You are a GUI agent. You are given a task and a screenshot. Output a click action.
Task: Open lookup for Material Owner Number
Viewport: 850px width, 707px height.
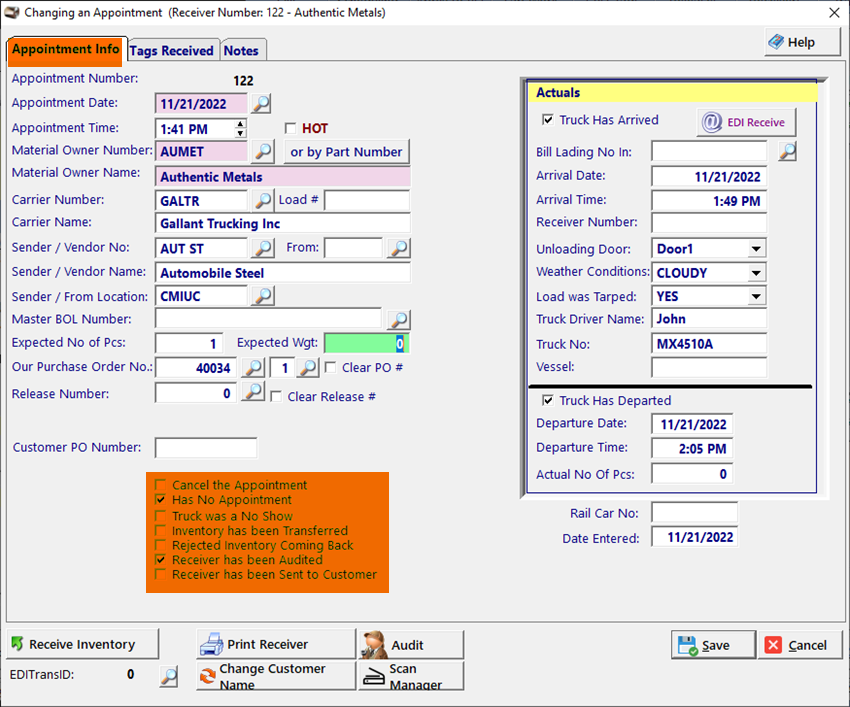pyautogui.click(x=261, y=151)
